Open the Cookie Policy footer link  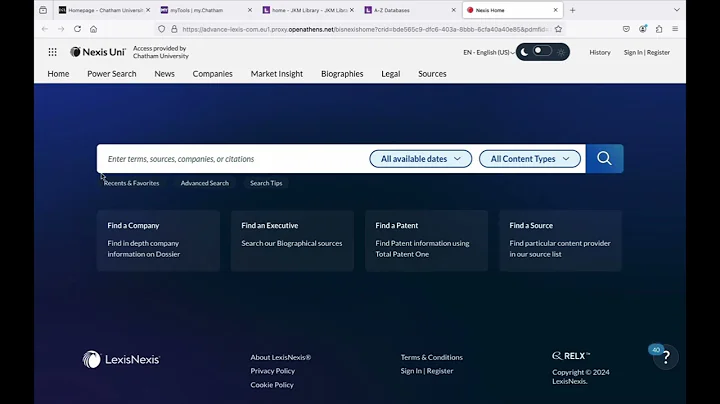click(272, 385)
